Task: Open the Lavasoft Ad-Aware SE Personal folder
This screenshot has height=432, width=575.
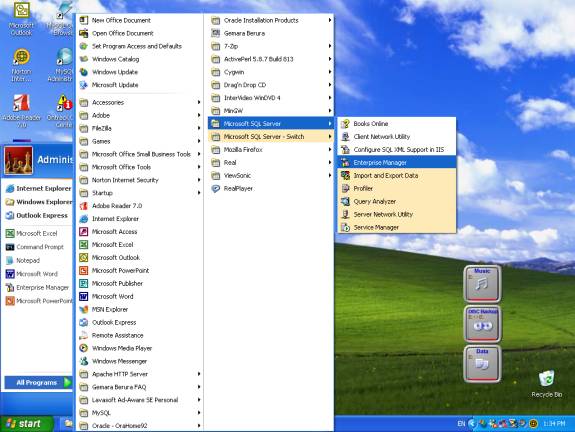Action: tap(140, 400)
